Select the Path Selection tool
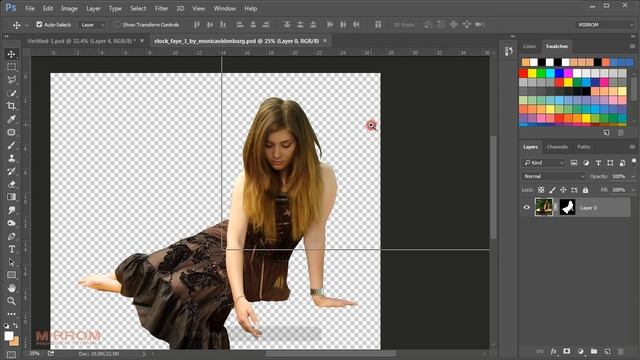 [11, 262]
